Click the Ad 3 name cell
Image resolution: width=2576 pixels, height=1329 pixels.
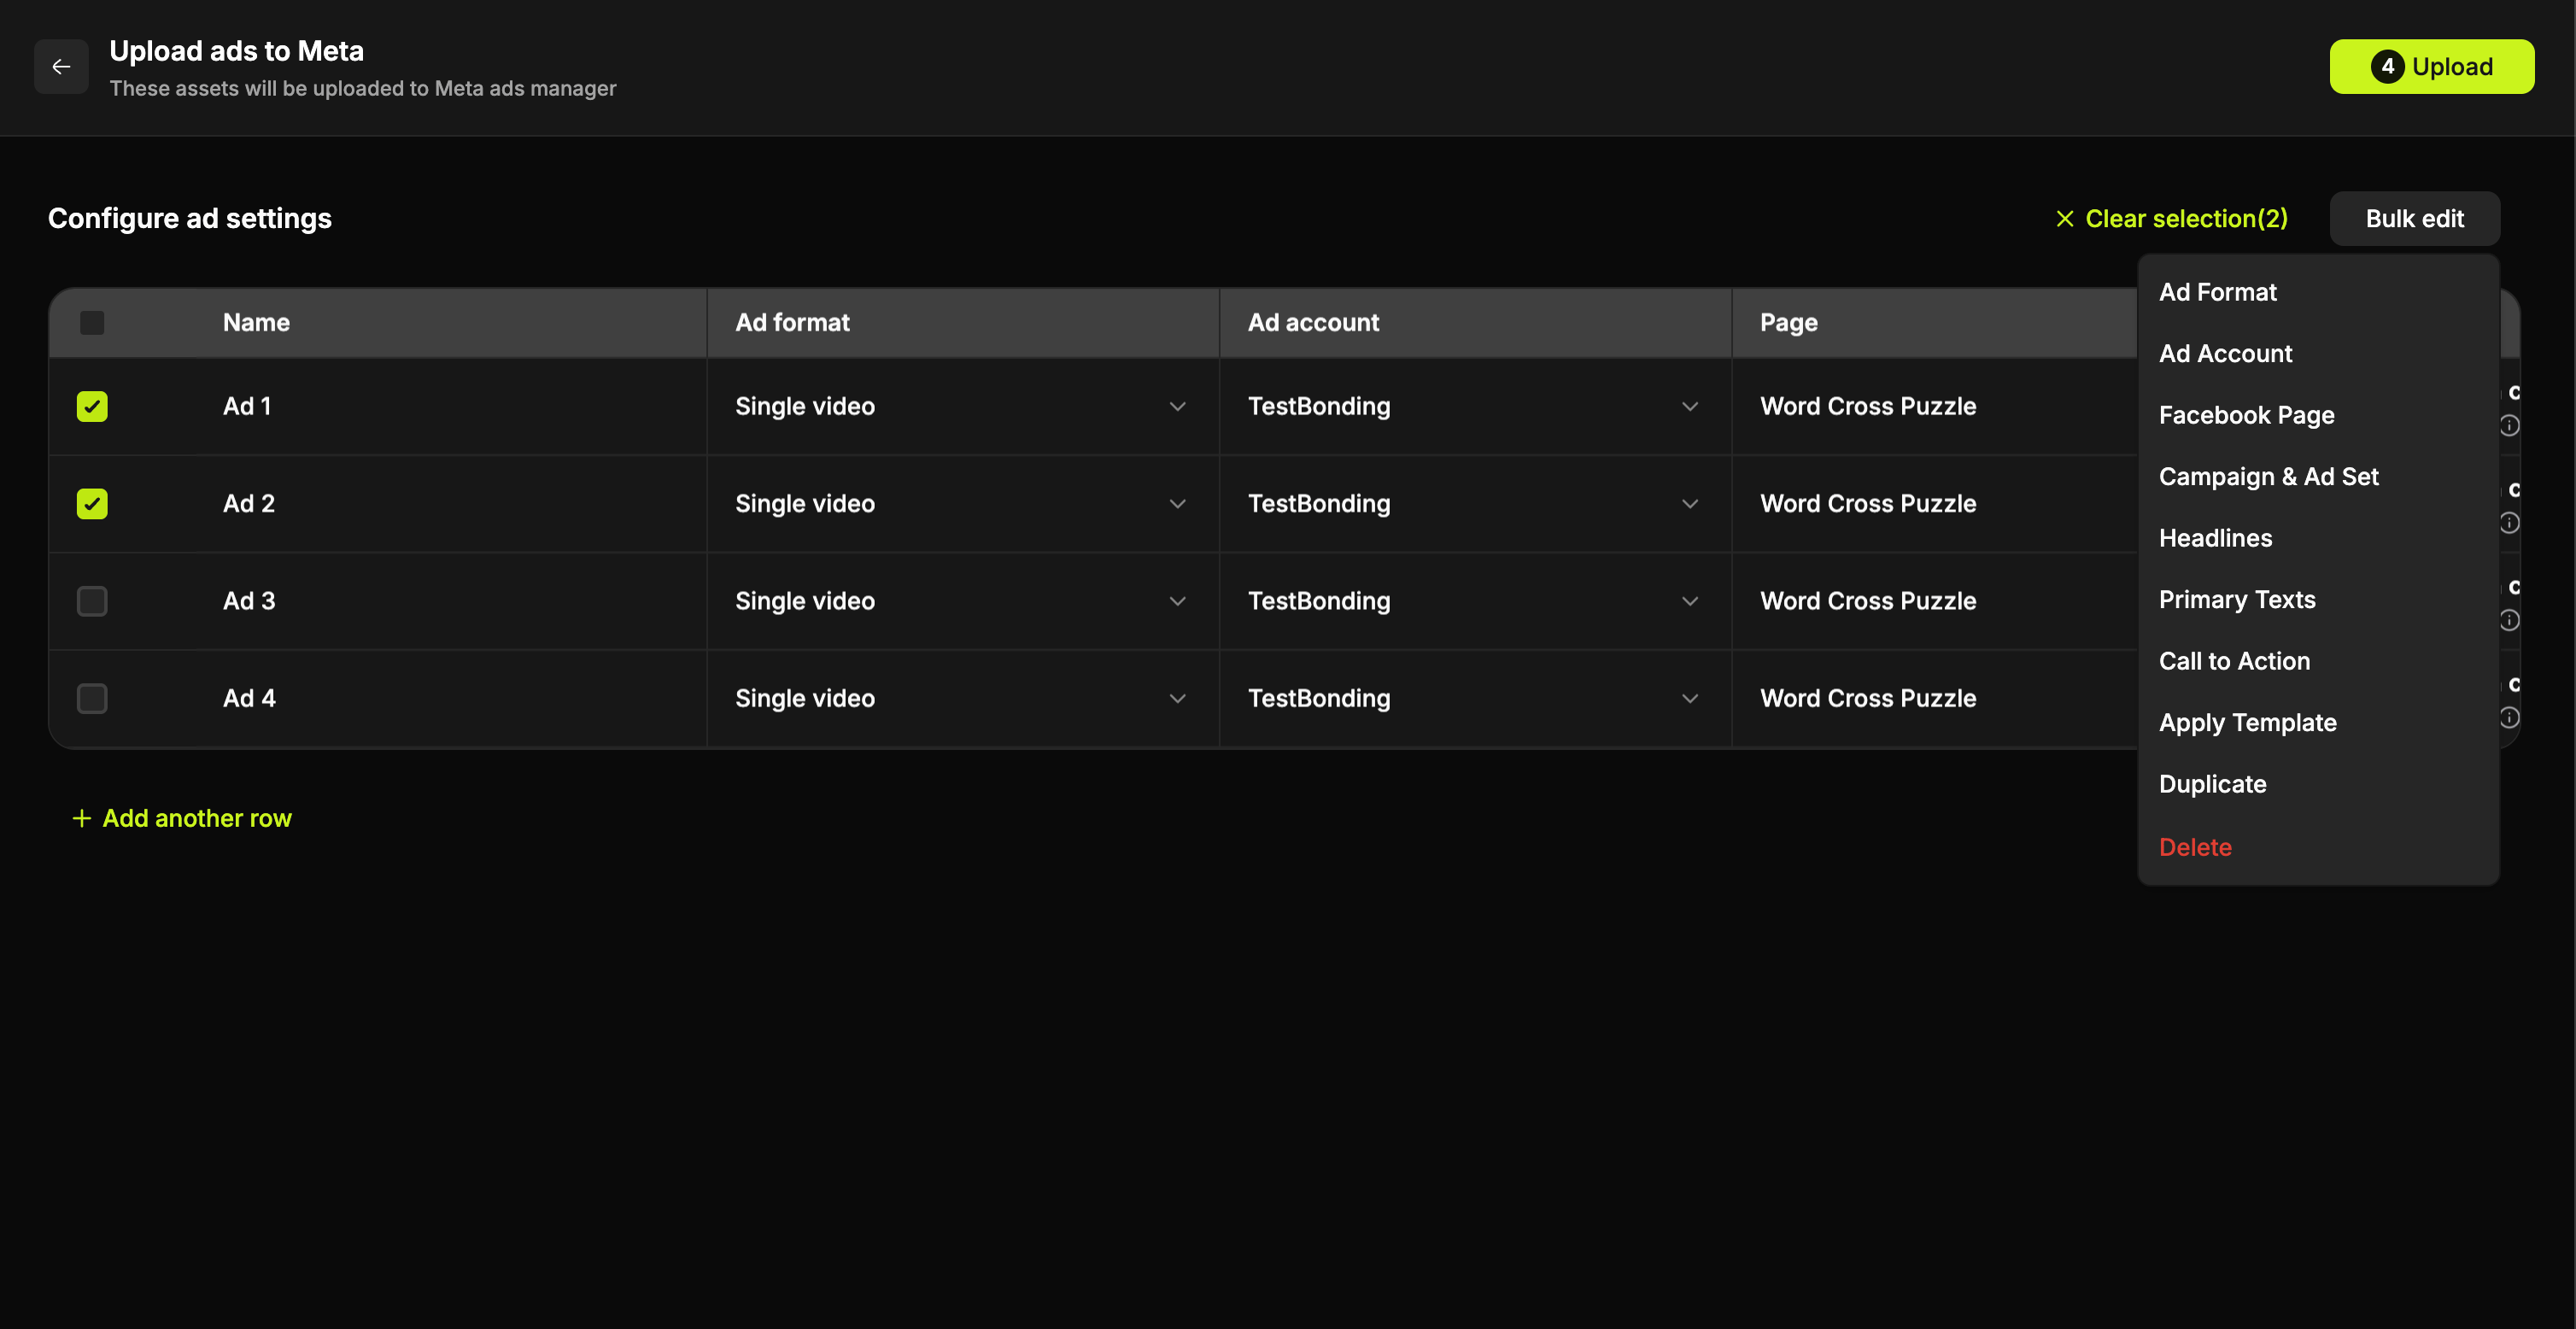point(450,601)
